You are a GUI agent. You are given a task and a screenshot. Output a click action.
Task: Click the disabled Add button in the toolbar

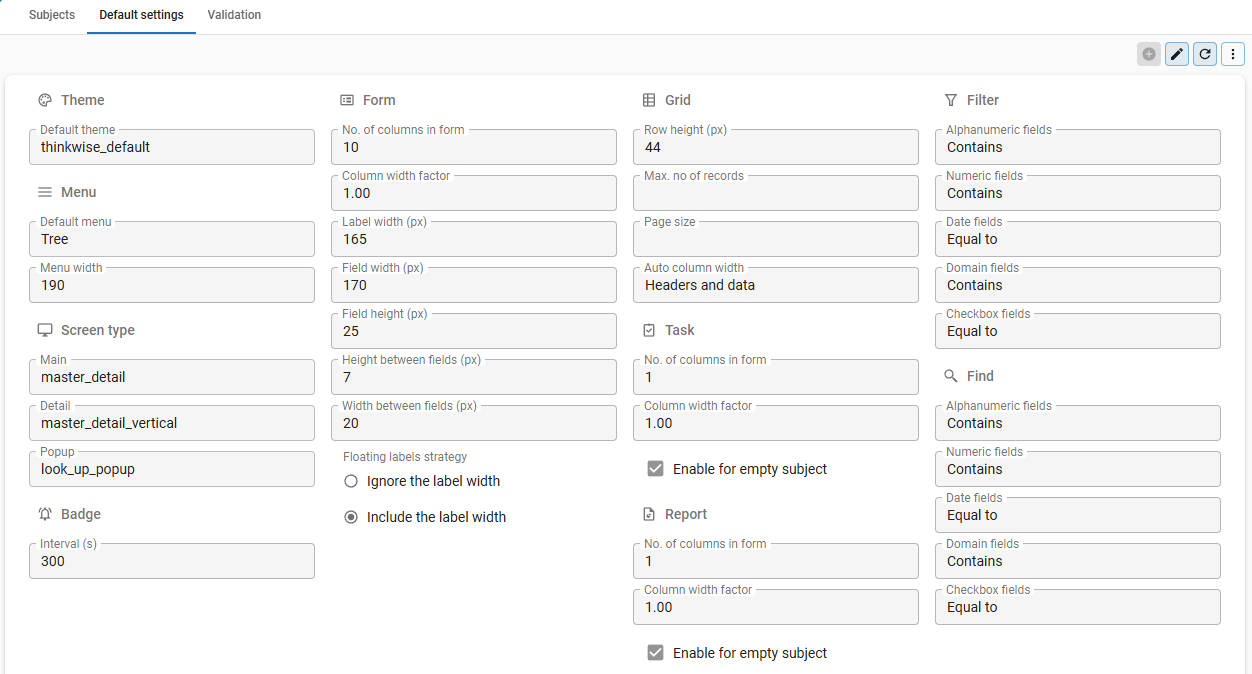[1148, 54]
